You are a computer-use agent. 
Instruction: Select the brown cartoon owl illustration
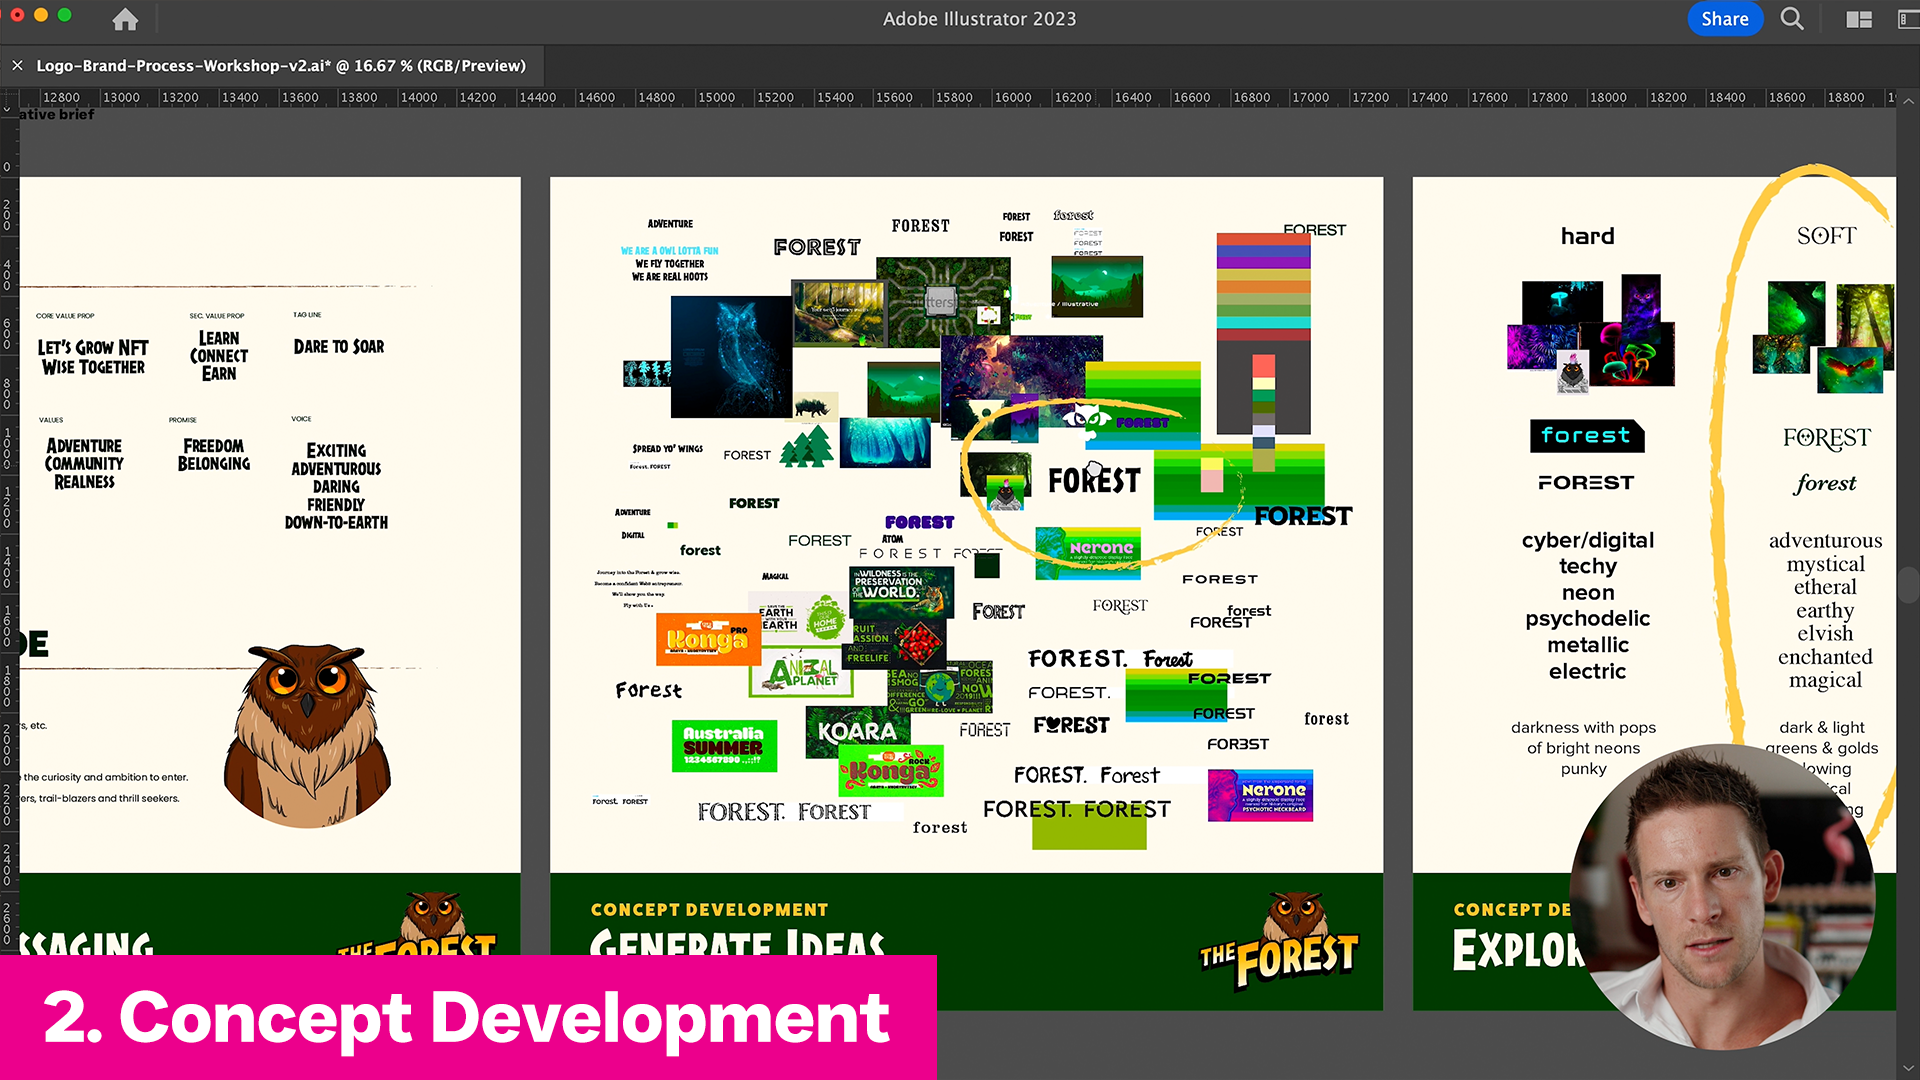[x=308, y=735]
